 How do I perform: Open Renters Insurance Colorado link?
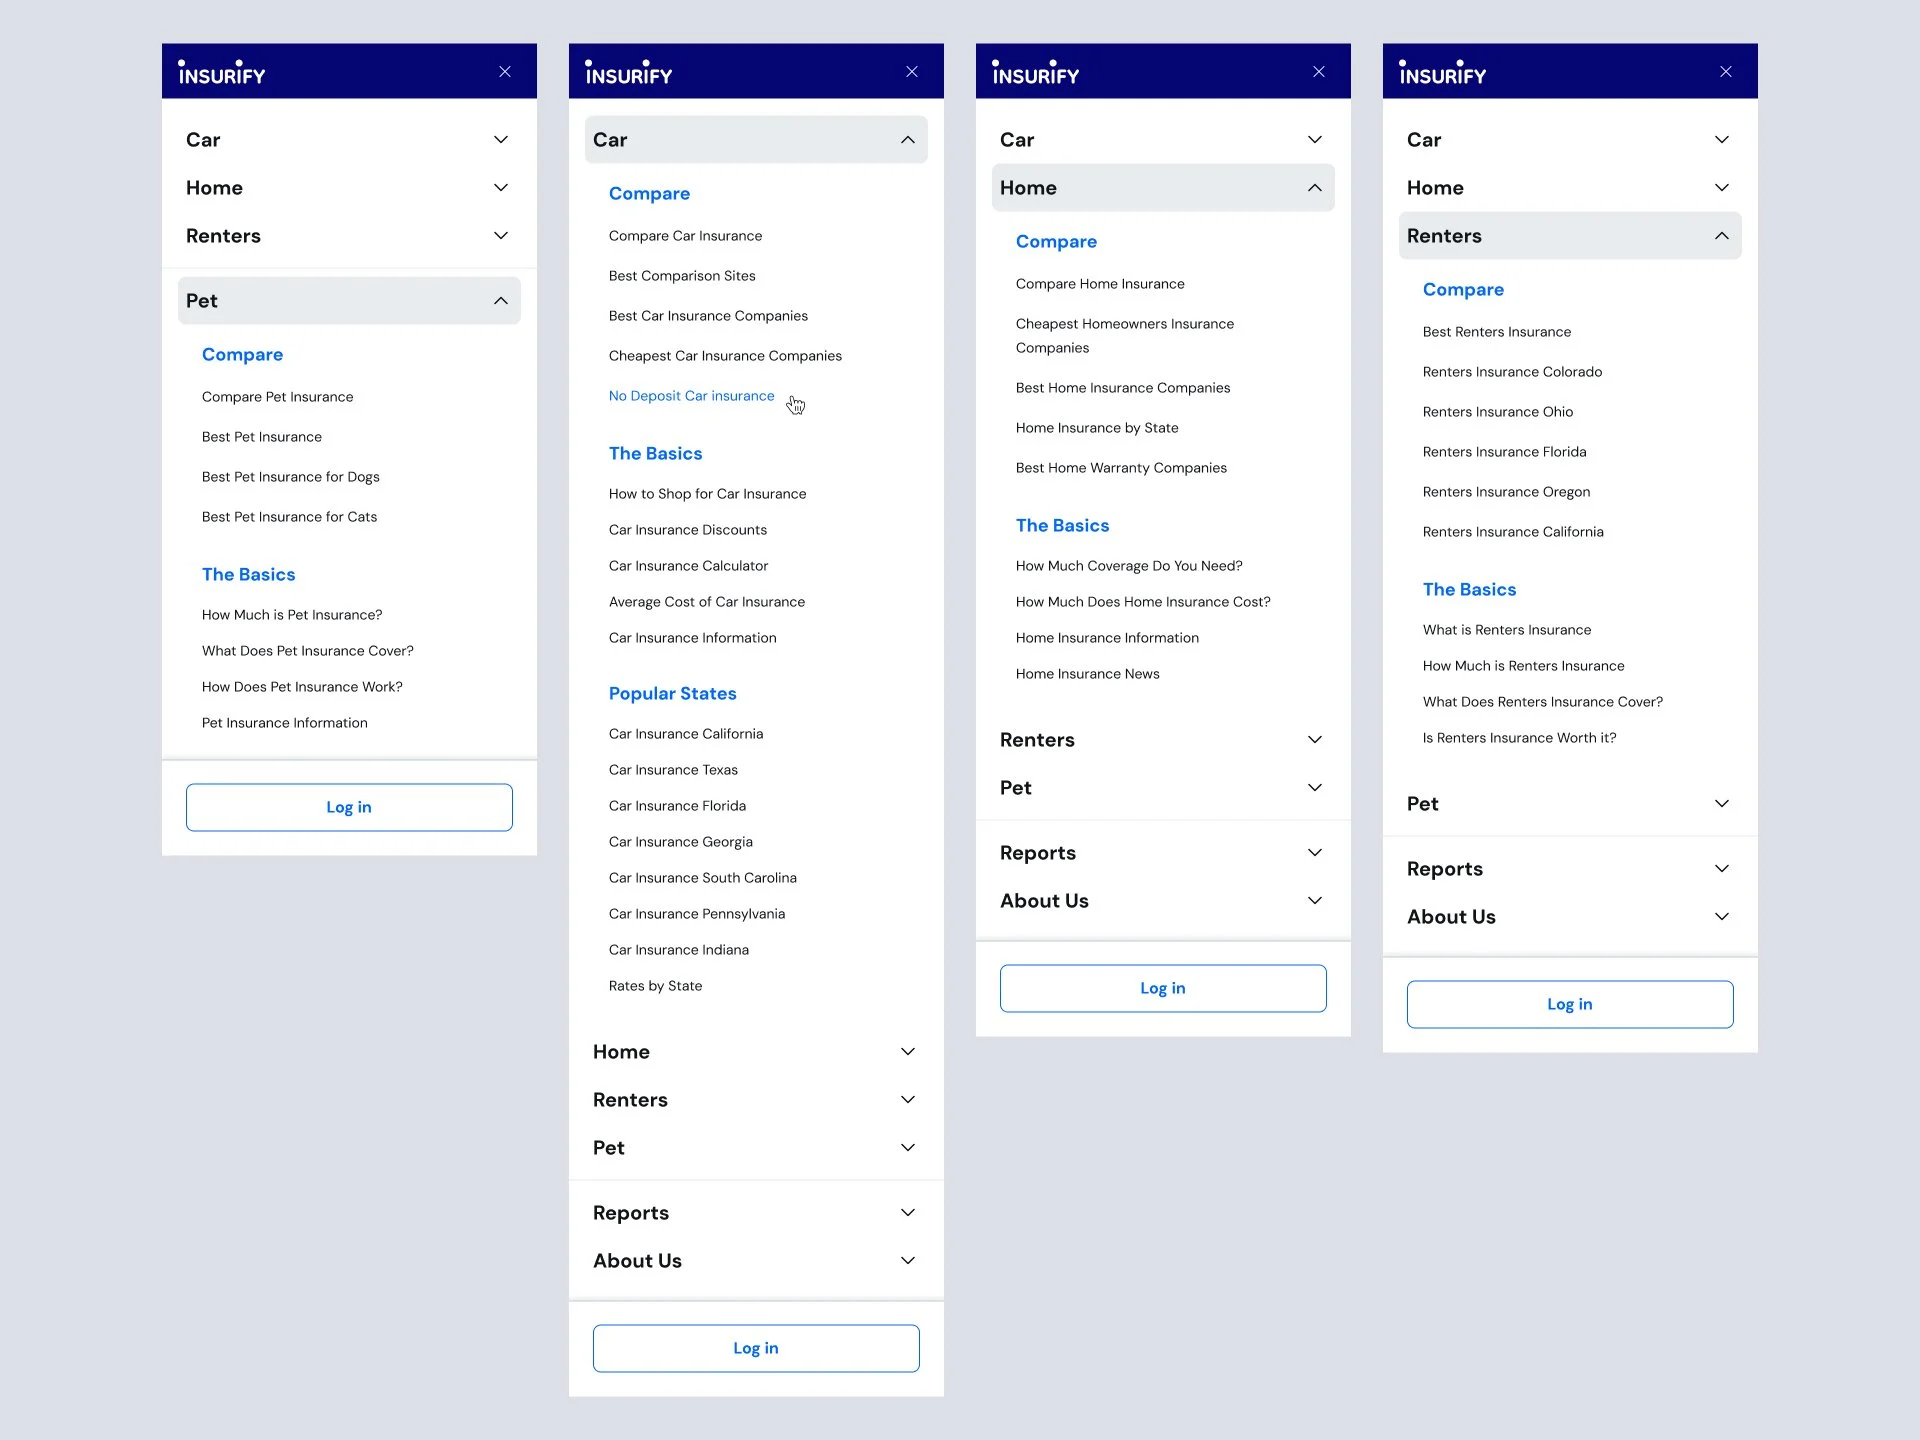coord(1512,372)
